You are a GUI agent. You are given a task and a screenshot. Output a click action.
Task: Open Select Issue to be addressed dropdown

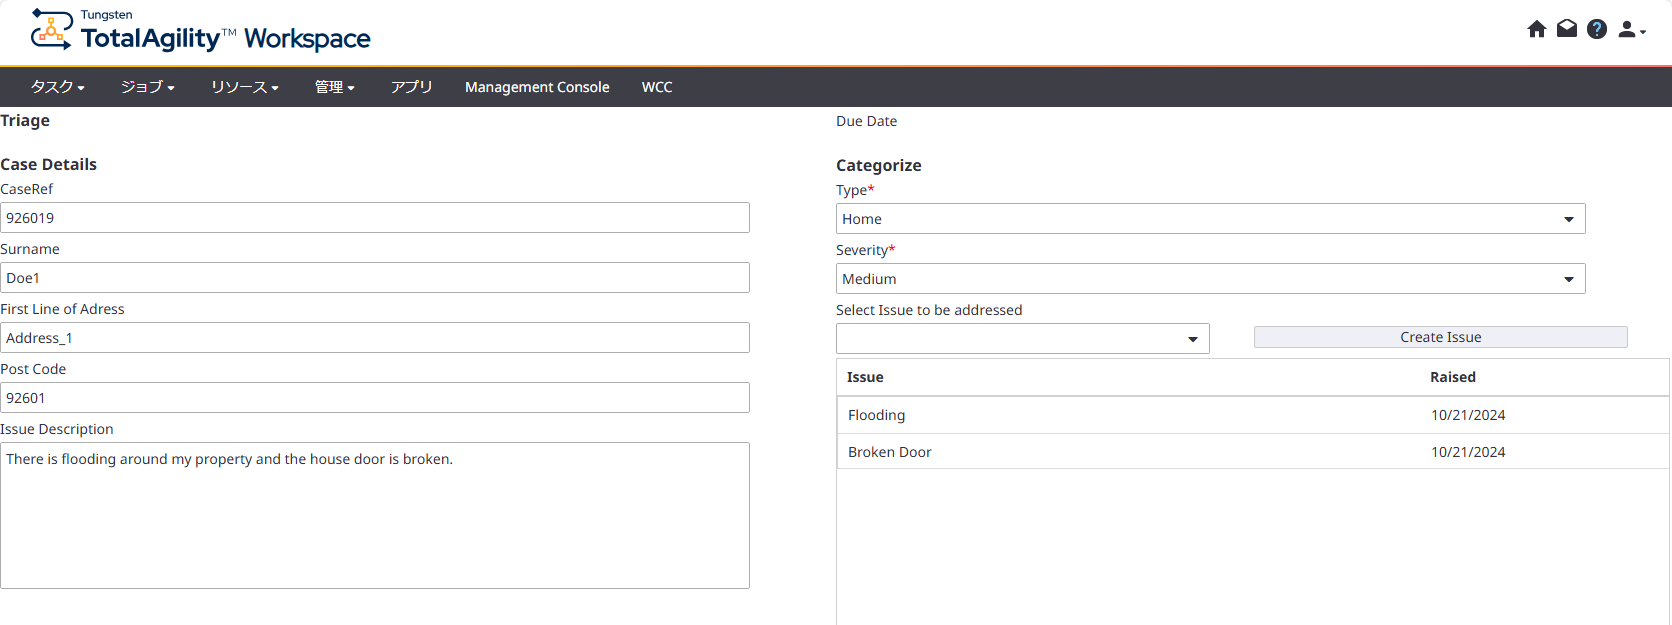pyautogui.click(x=1022, y=339)
